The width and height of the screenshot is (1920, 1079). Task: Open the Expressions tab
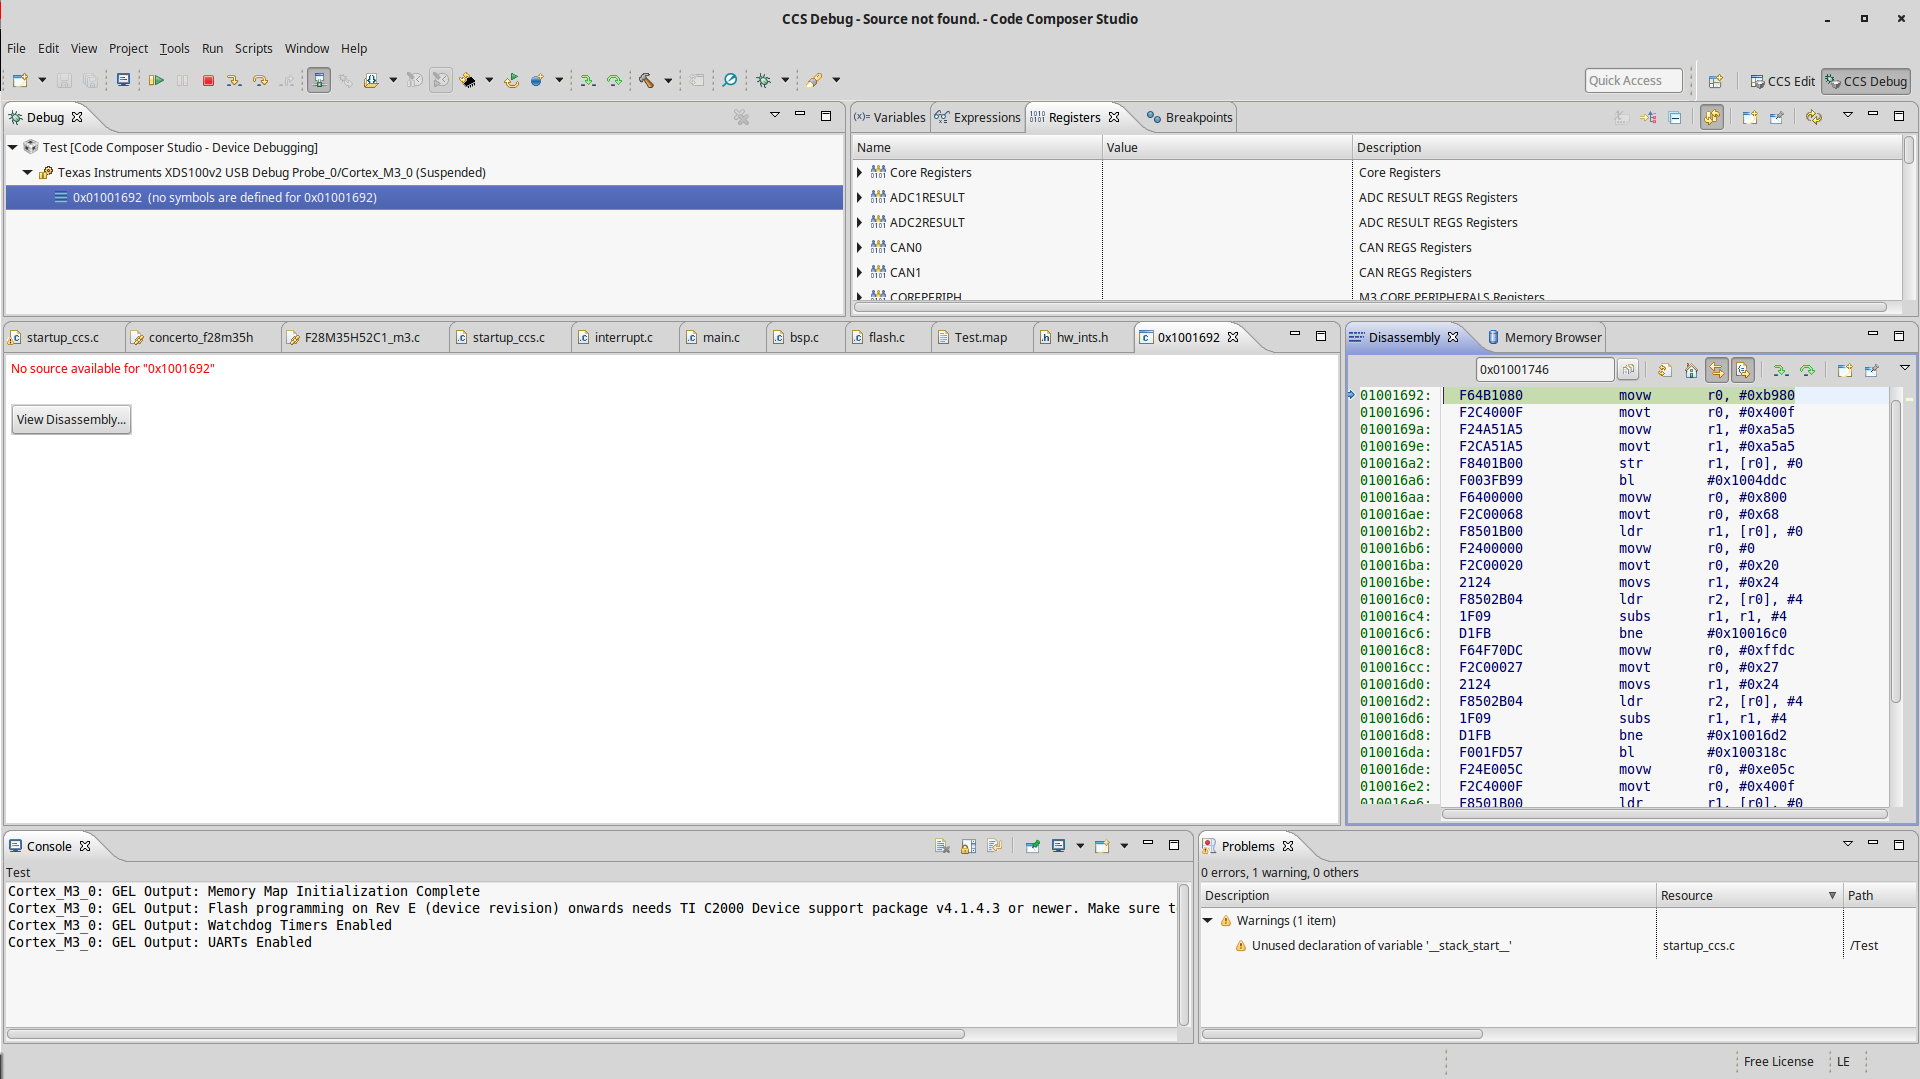pyautogui.click(x=977, y=117)
